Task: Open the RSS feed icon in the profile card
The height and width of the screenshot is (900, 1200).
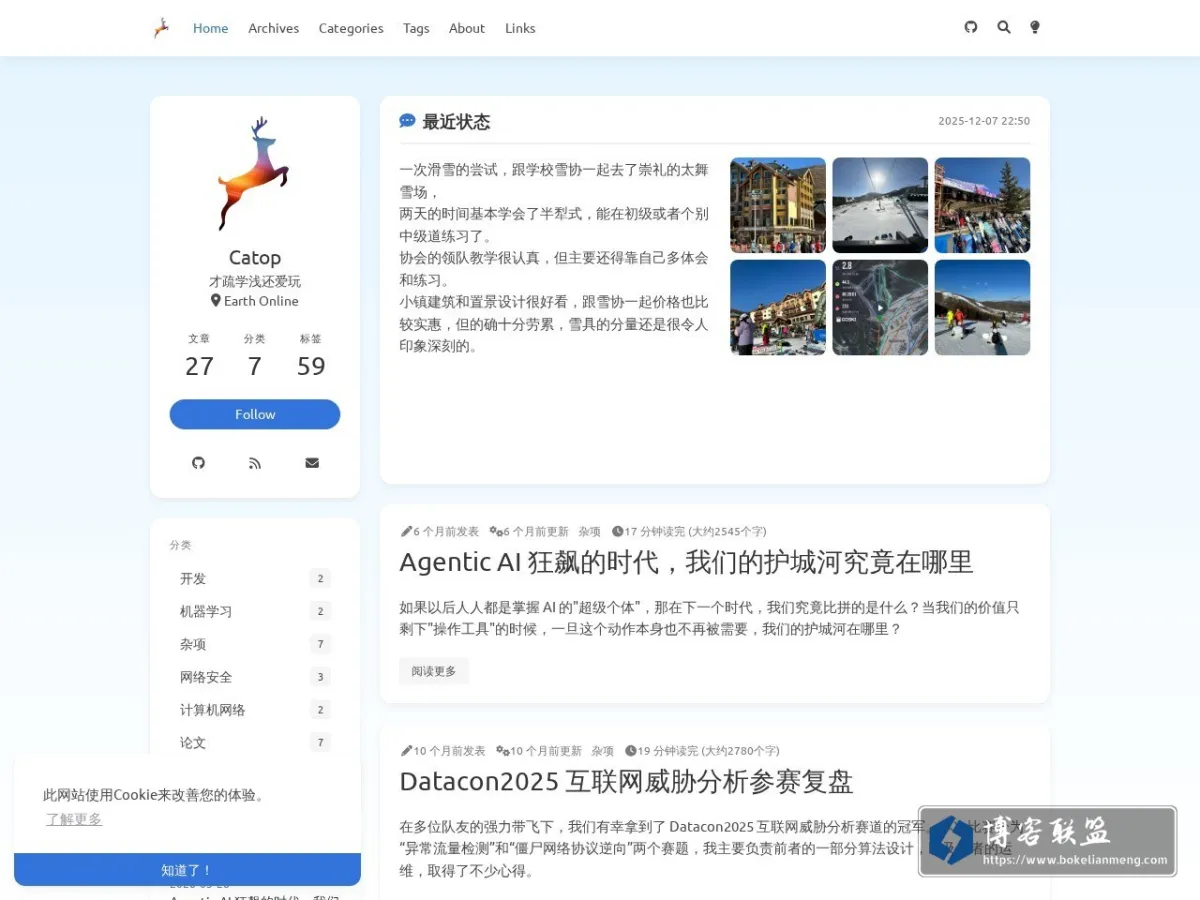Action: (255, 463)
